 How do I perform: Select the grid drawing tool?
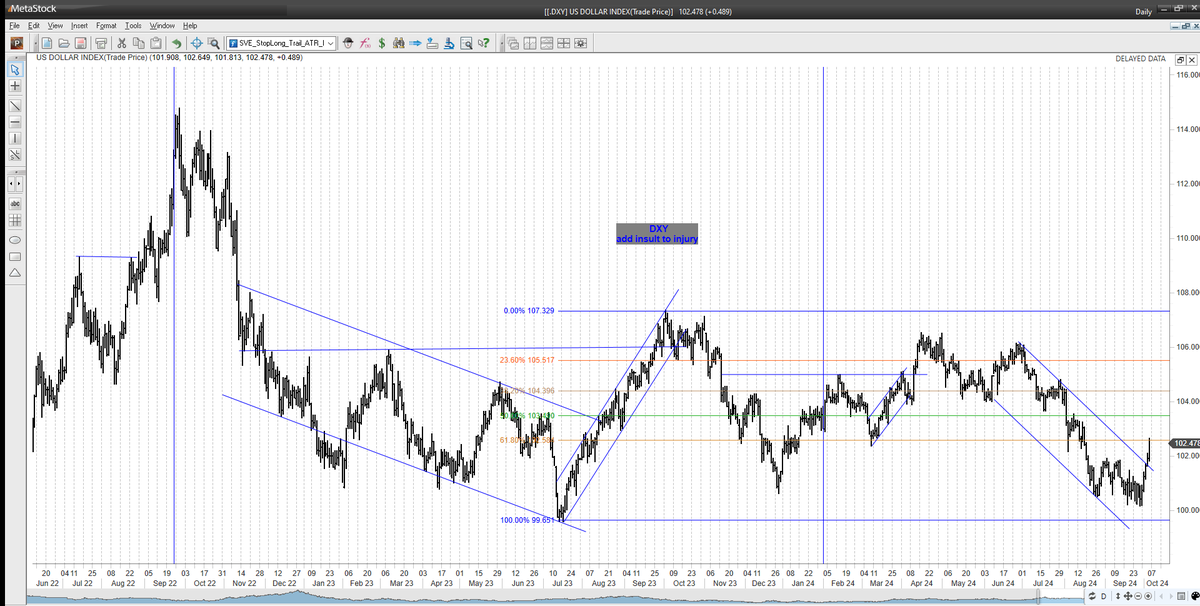[15, 221]
